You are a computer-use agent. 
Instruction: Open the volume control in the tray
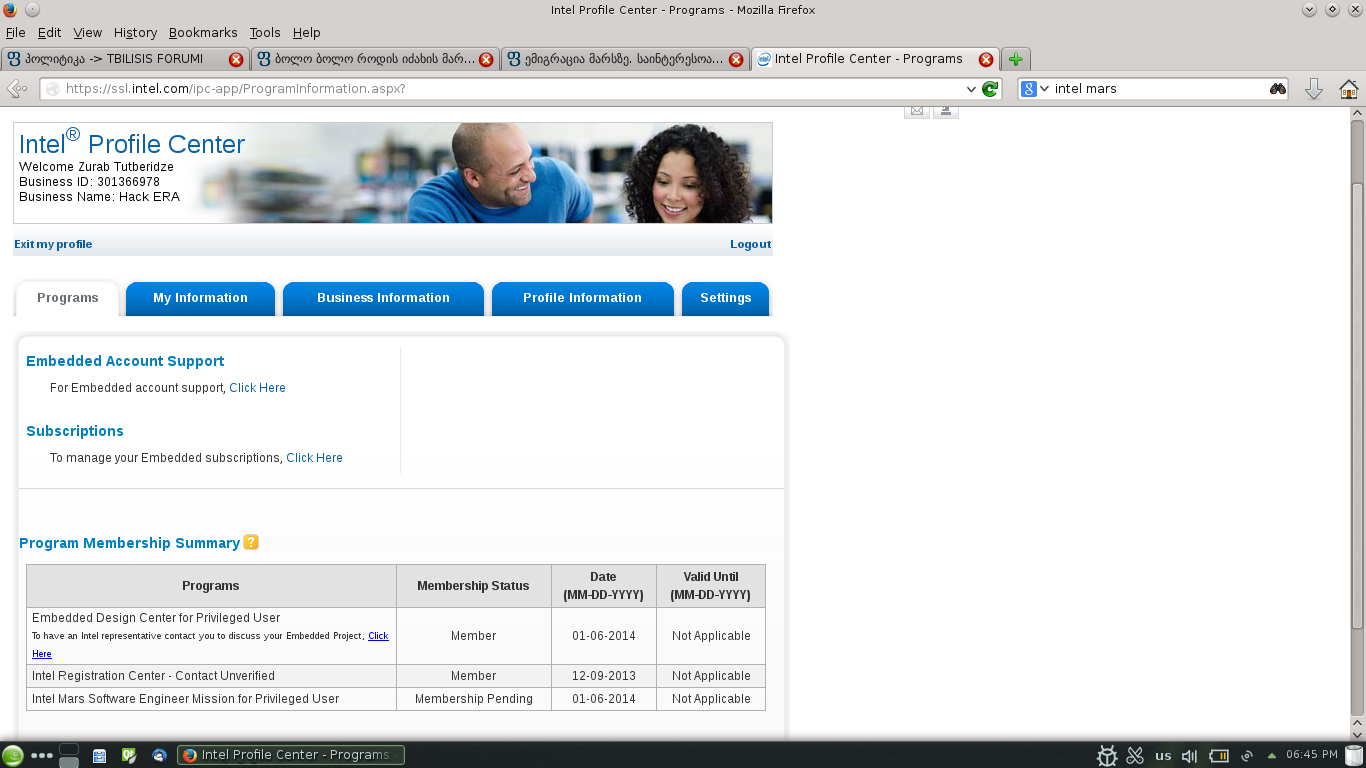pyautogui.click(x=1190, y=756)
